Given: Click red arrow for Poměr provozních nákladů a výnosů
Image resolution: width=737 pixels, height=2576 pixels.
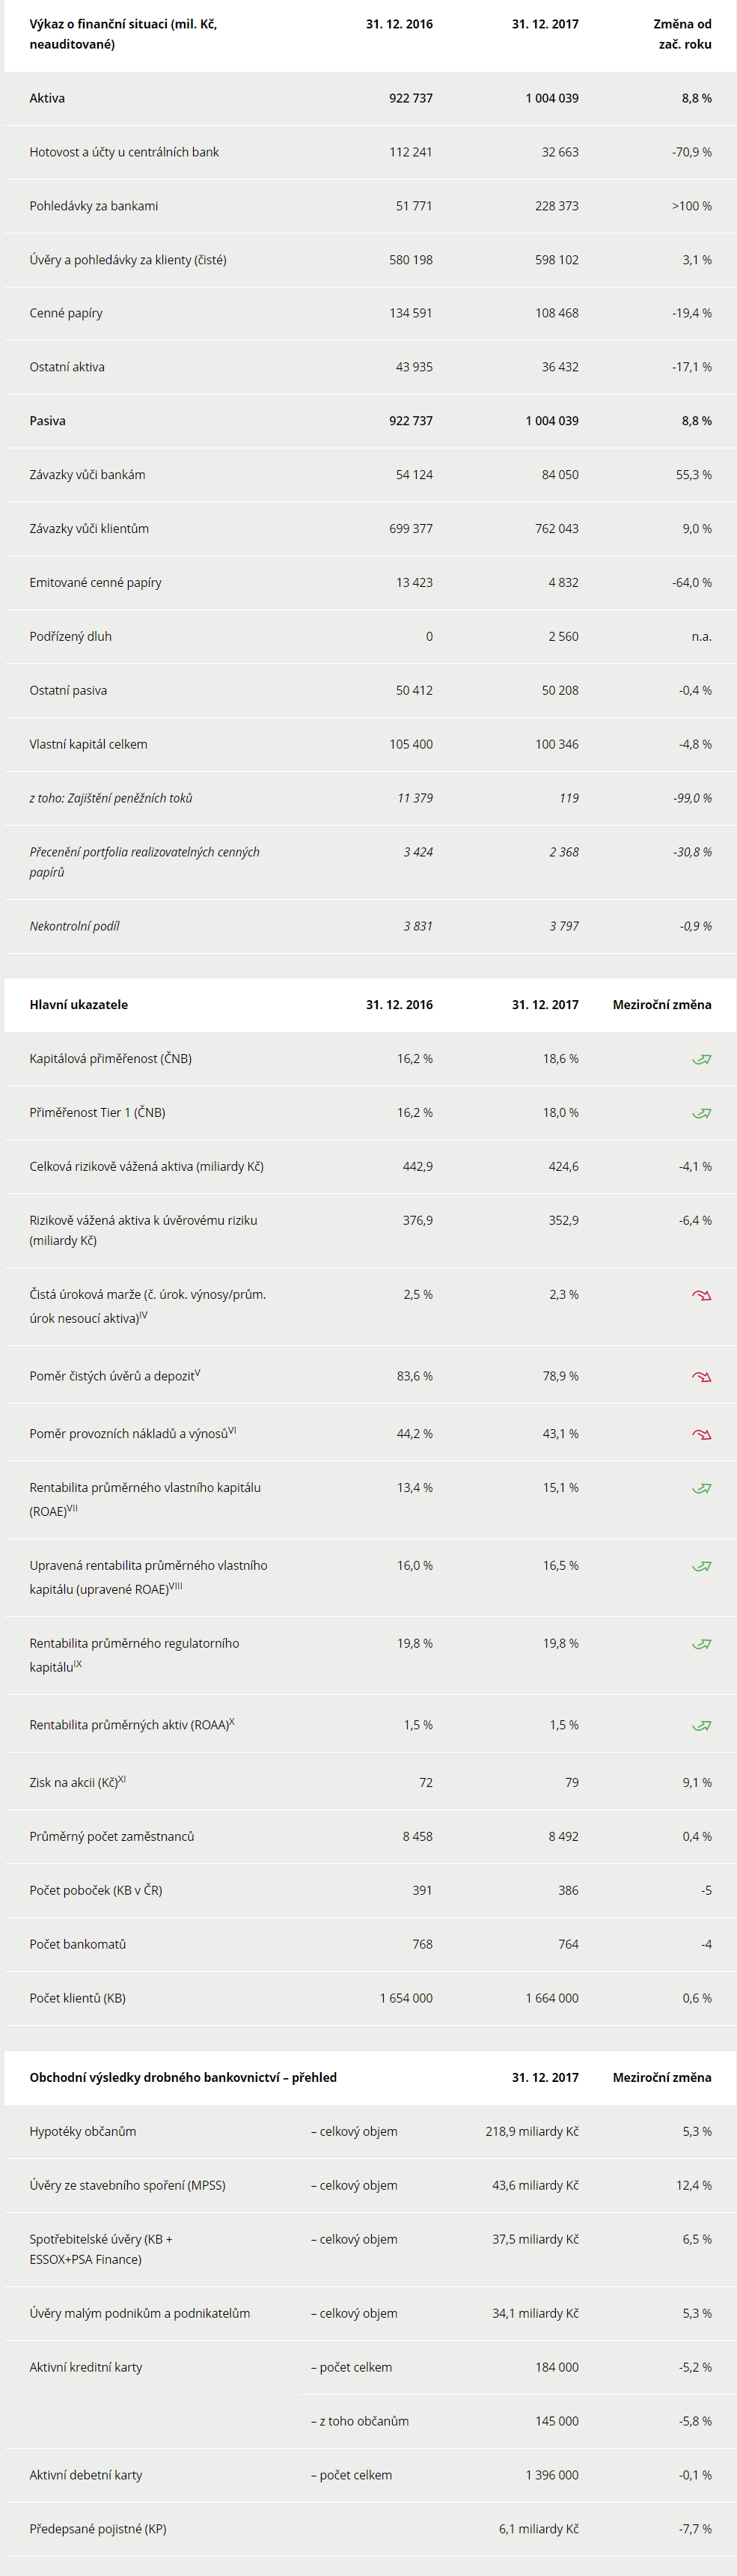Looking at the screenshot, I should pyautogui.click(x=702, y=1434).
